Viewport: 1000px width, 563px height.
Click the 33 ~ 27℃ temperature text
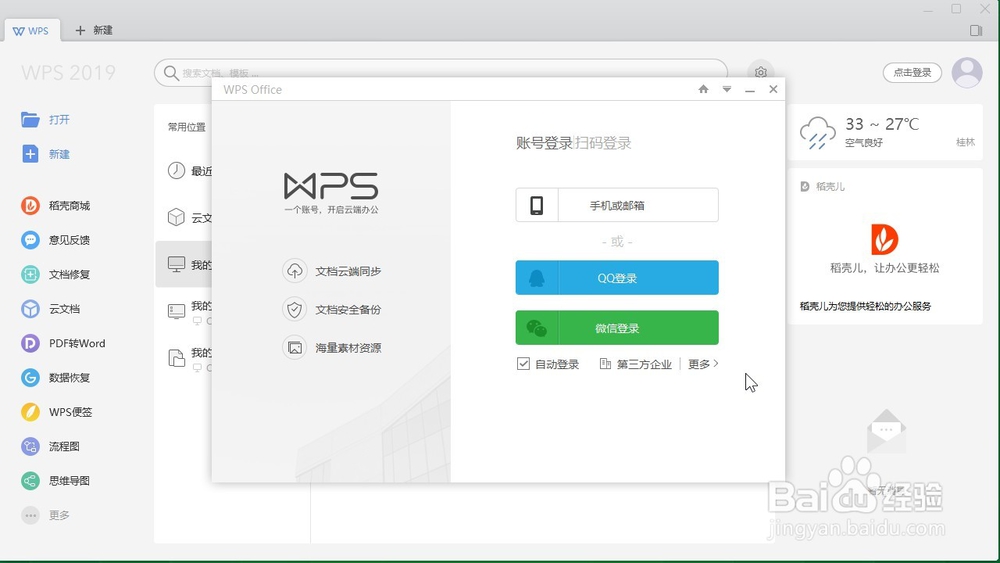882,124
